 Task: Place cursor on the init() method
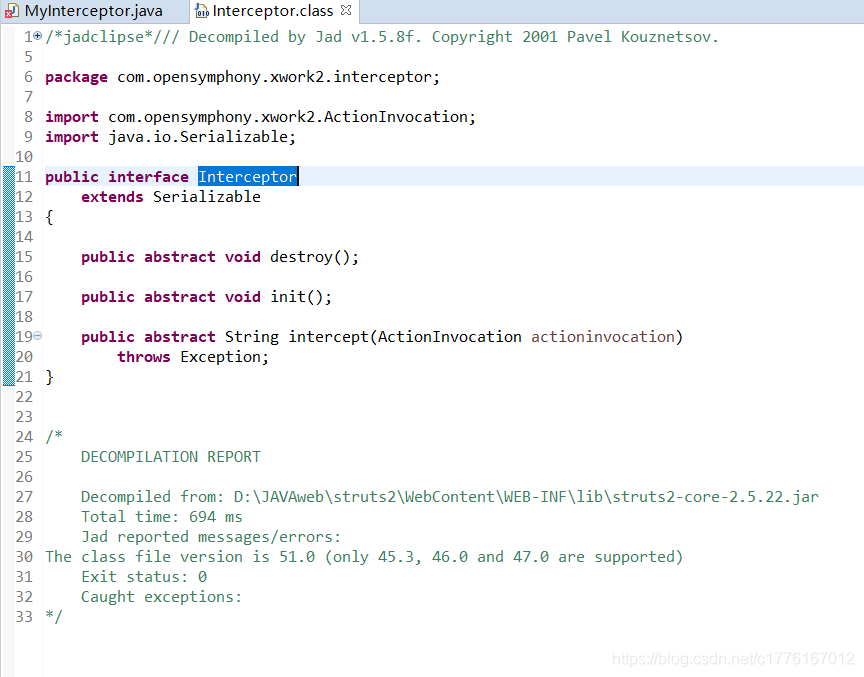click(286, 297)
